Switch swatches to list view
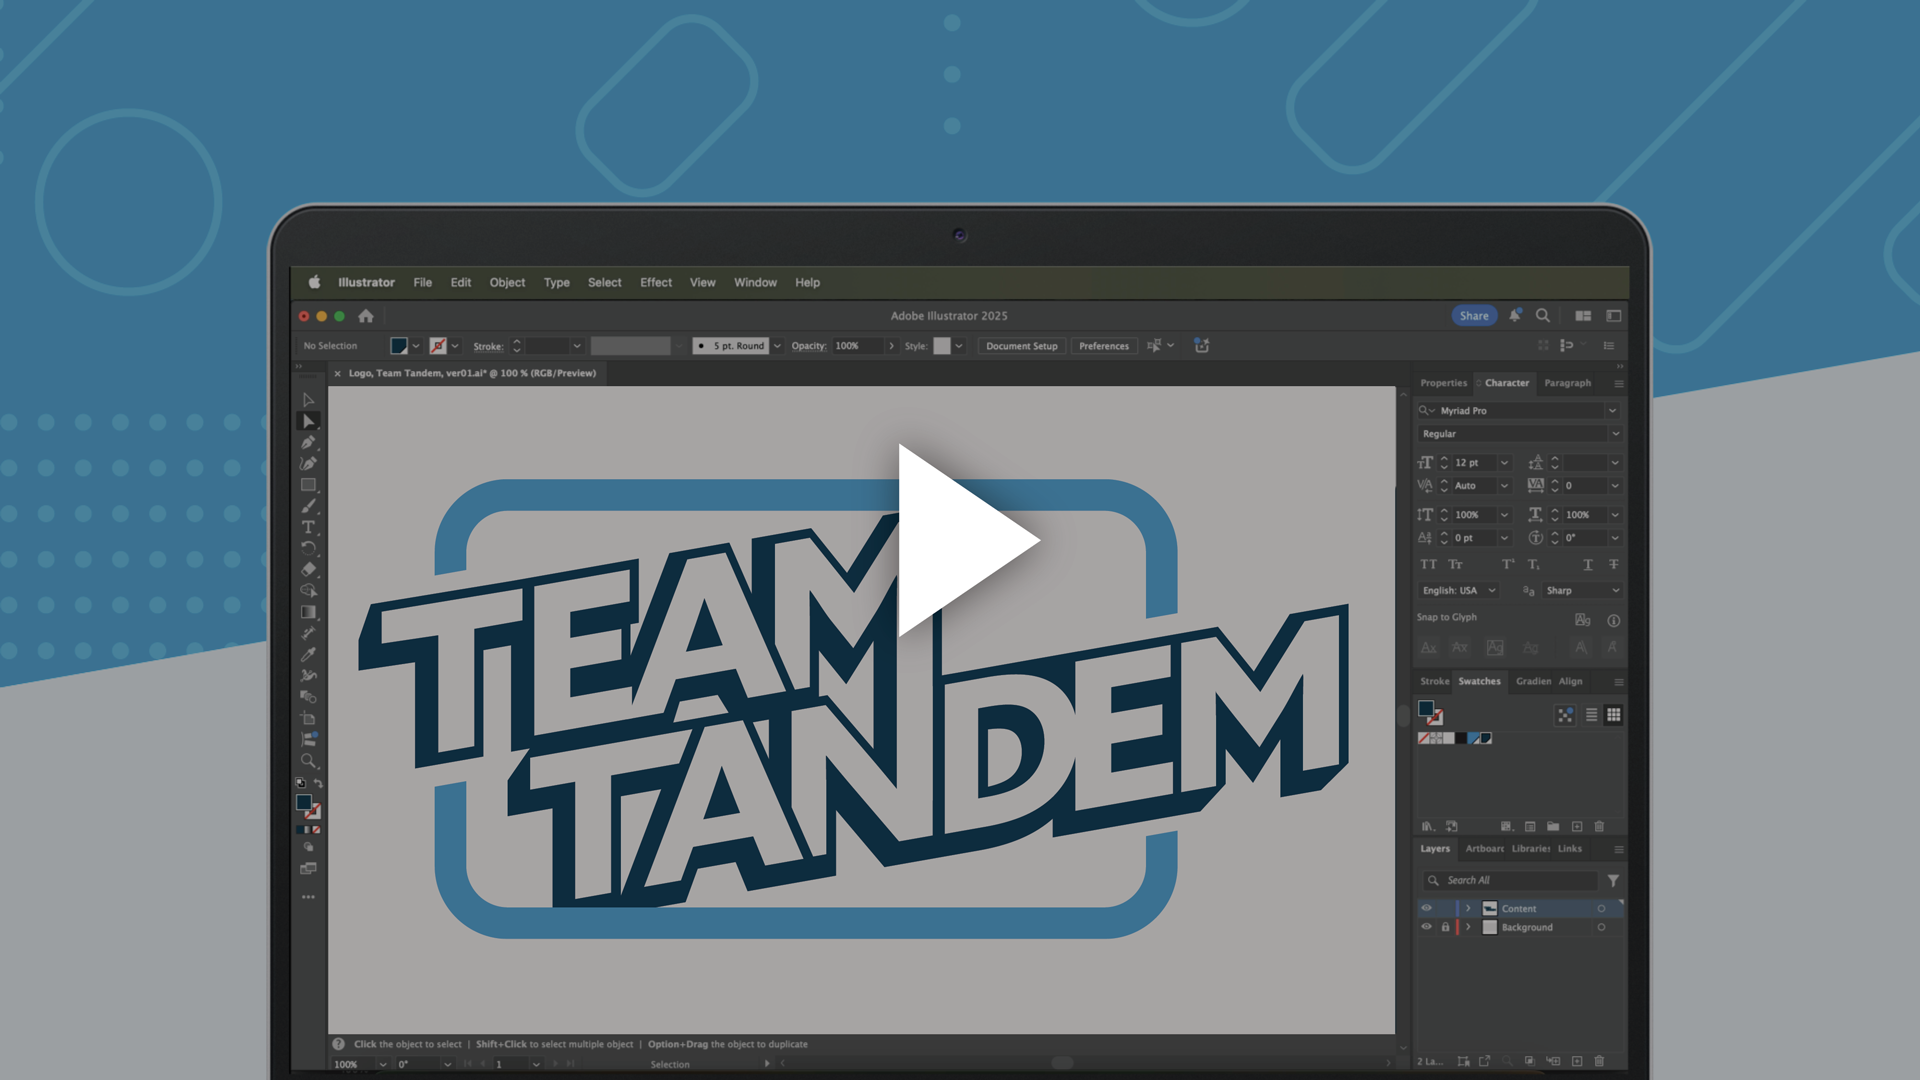This screenshot has height=1080, width=1920. pos(1591,715)
